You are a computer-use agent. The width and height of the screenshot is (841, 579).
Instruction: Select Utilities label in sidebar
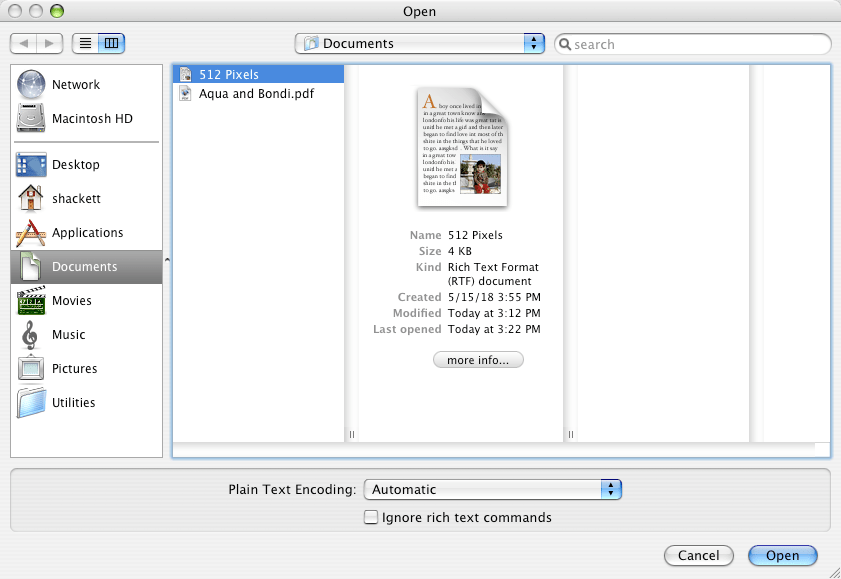73,403
